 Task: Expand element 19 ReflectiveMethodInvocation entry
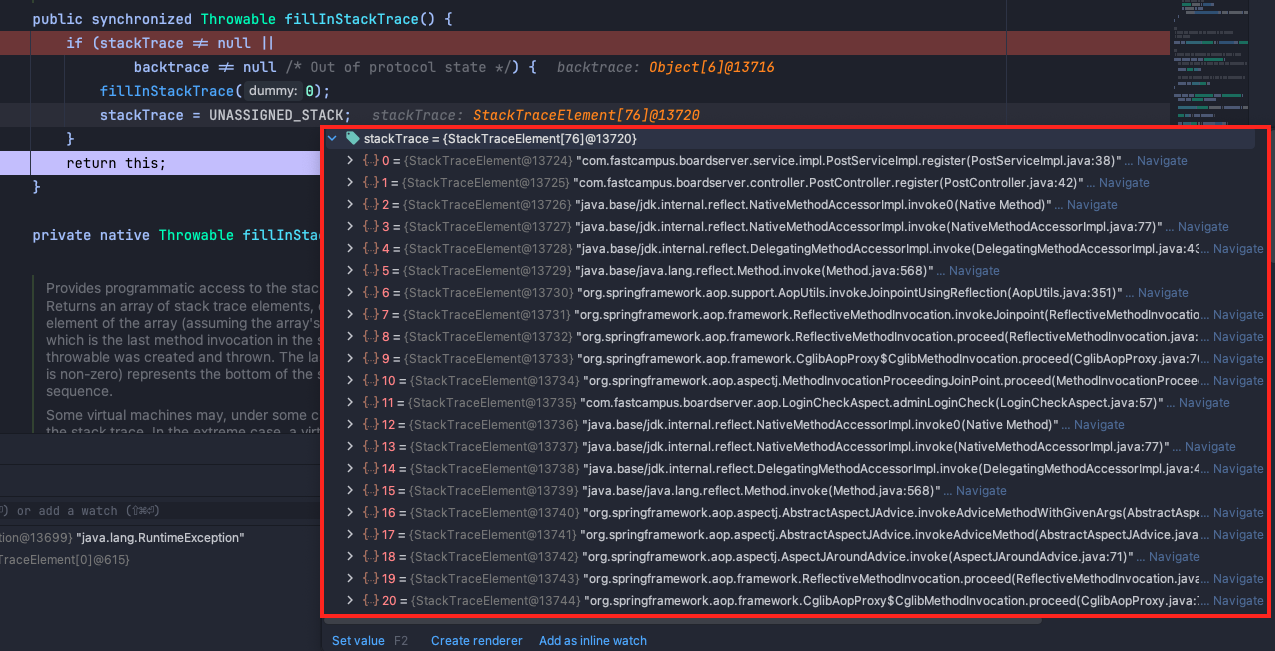point(348,578)
